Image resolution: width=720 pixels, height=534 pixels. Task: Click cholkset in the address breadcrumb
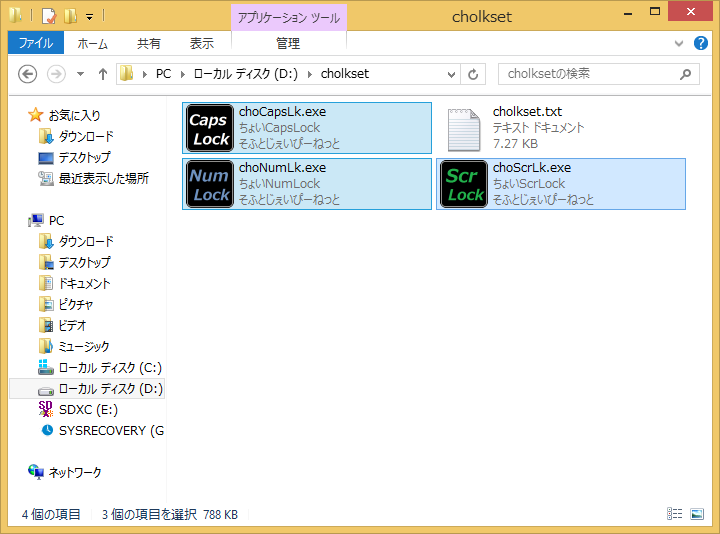coord(345,74)
